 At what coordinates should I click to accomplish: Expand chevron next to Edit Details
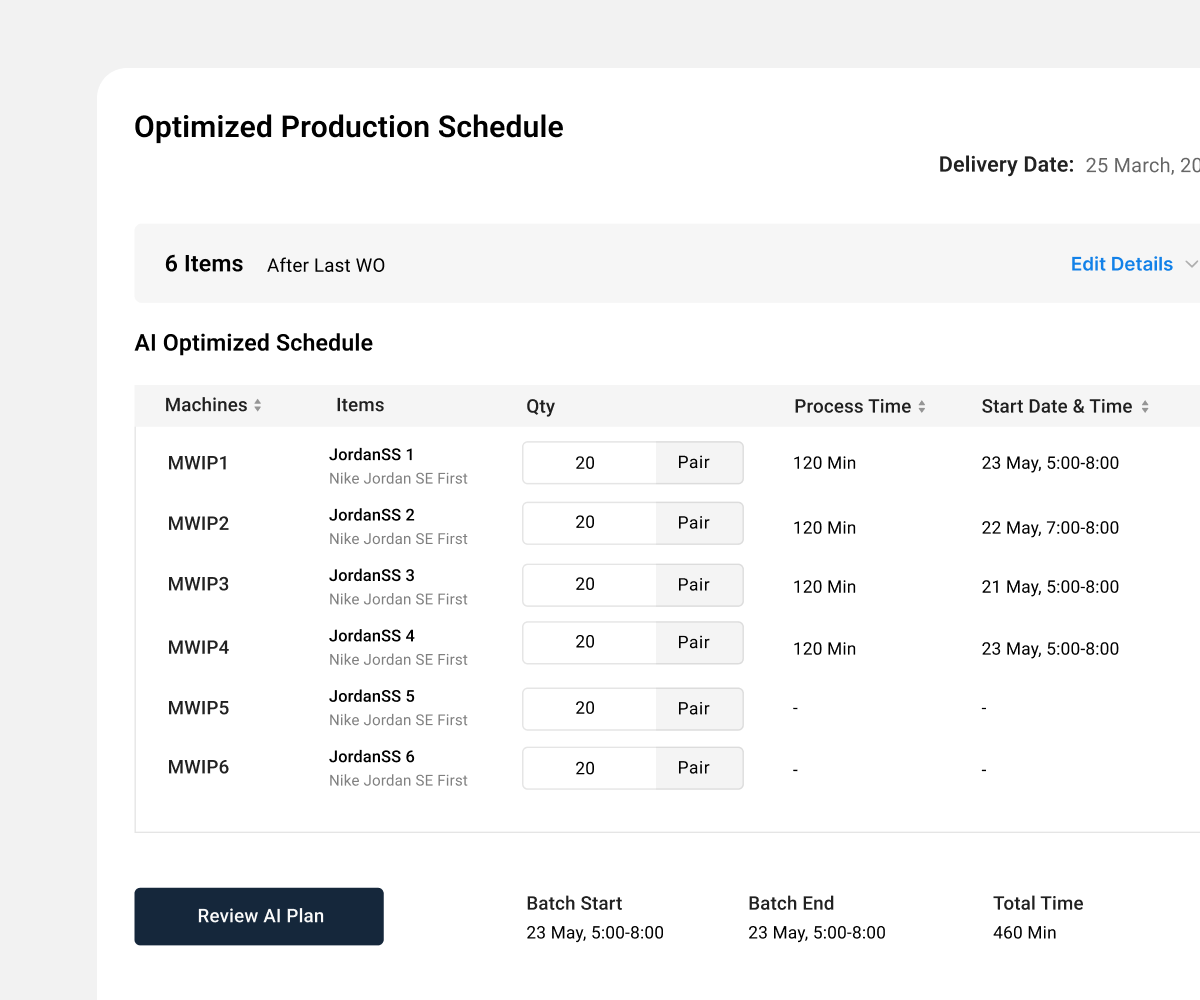[1191, 264]
